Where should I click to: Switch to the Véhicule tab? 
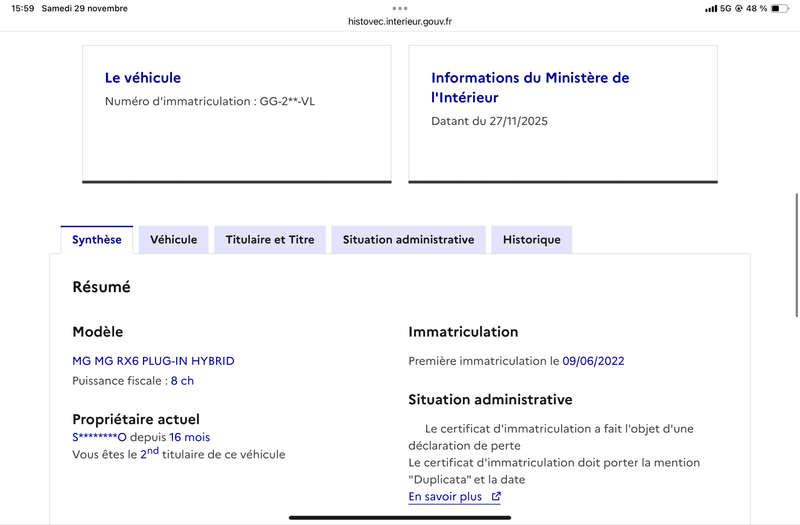pyautogui.click(x=174, y=240)
